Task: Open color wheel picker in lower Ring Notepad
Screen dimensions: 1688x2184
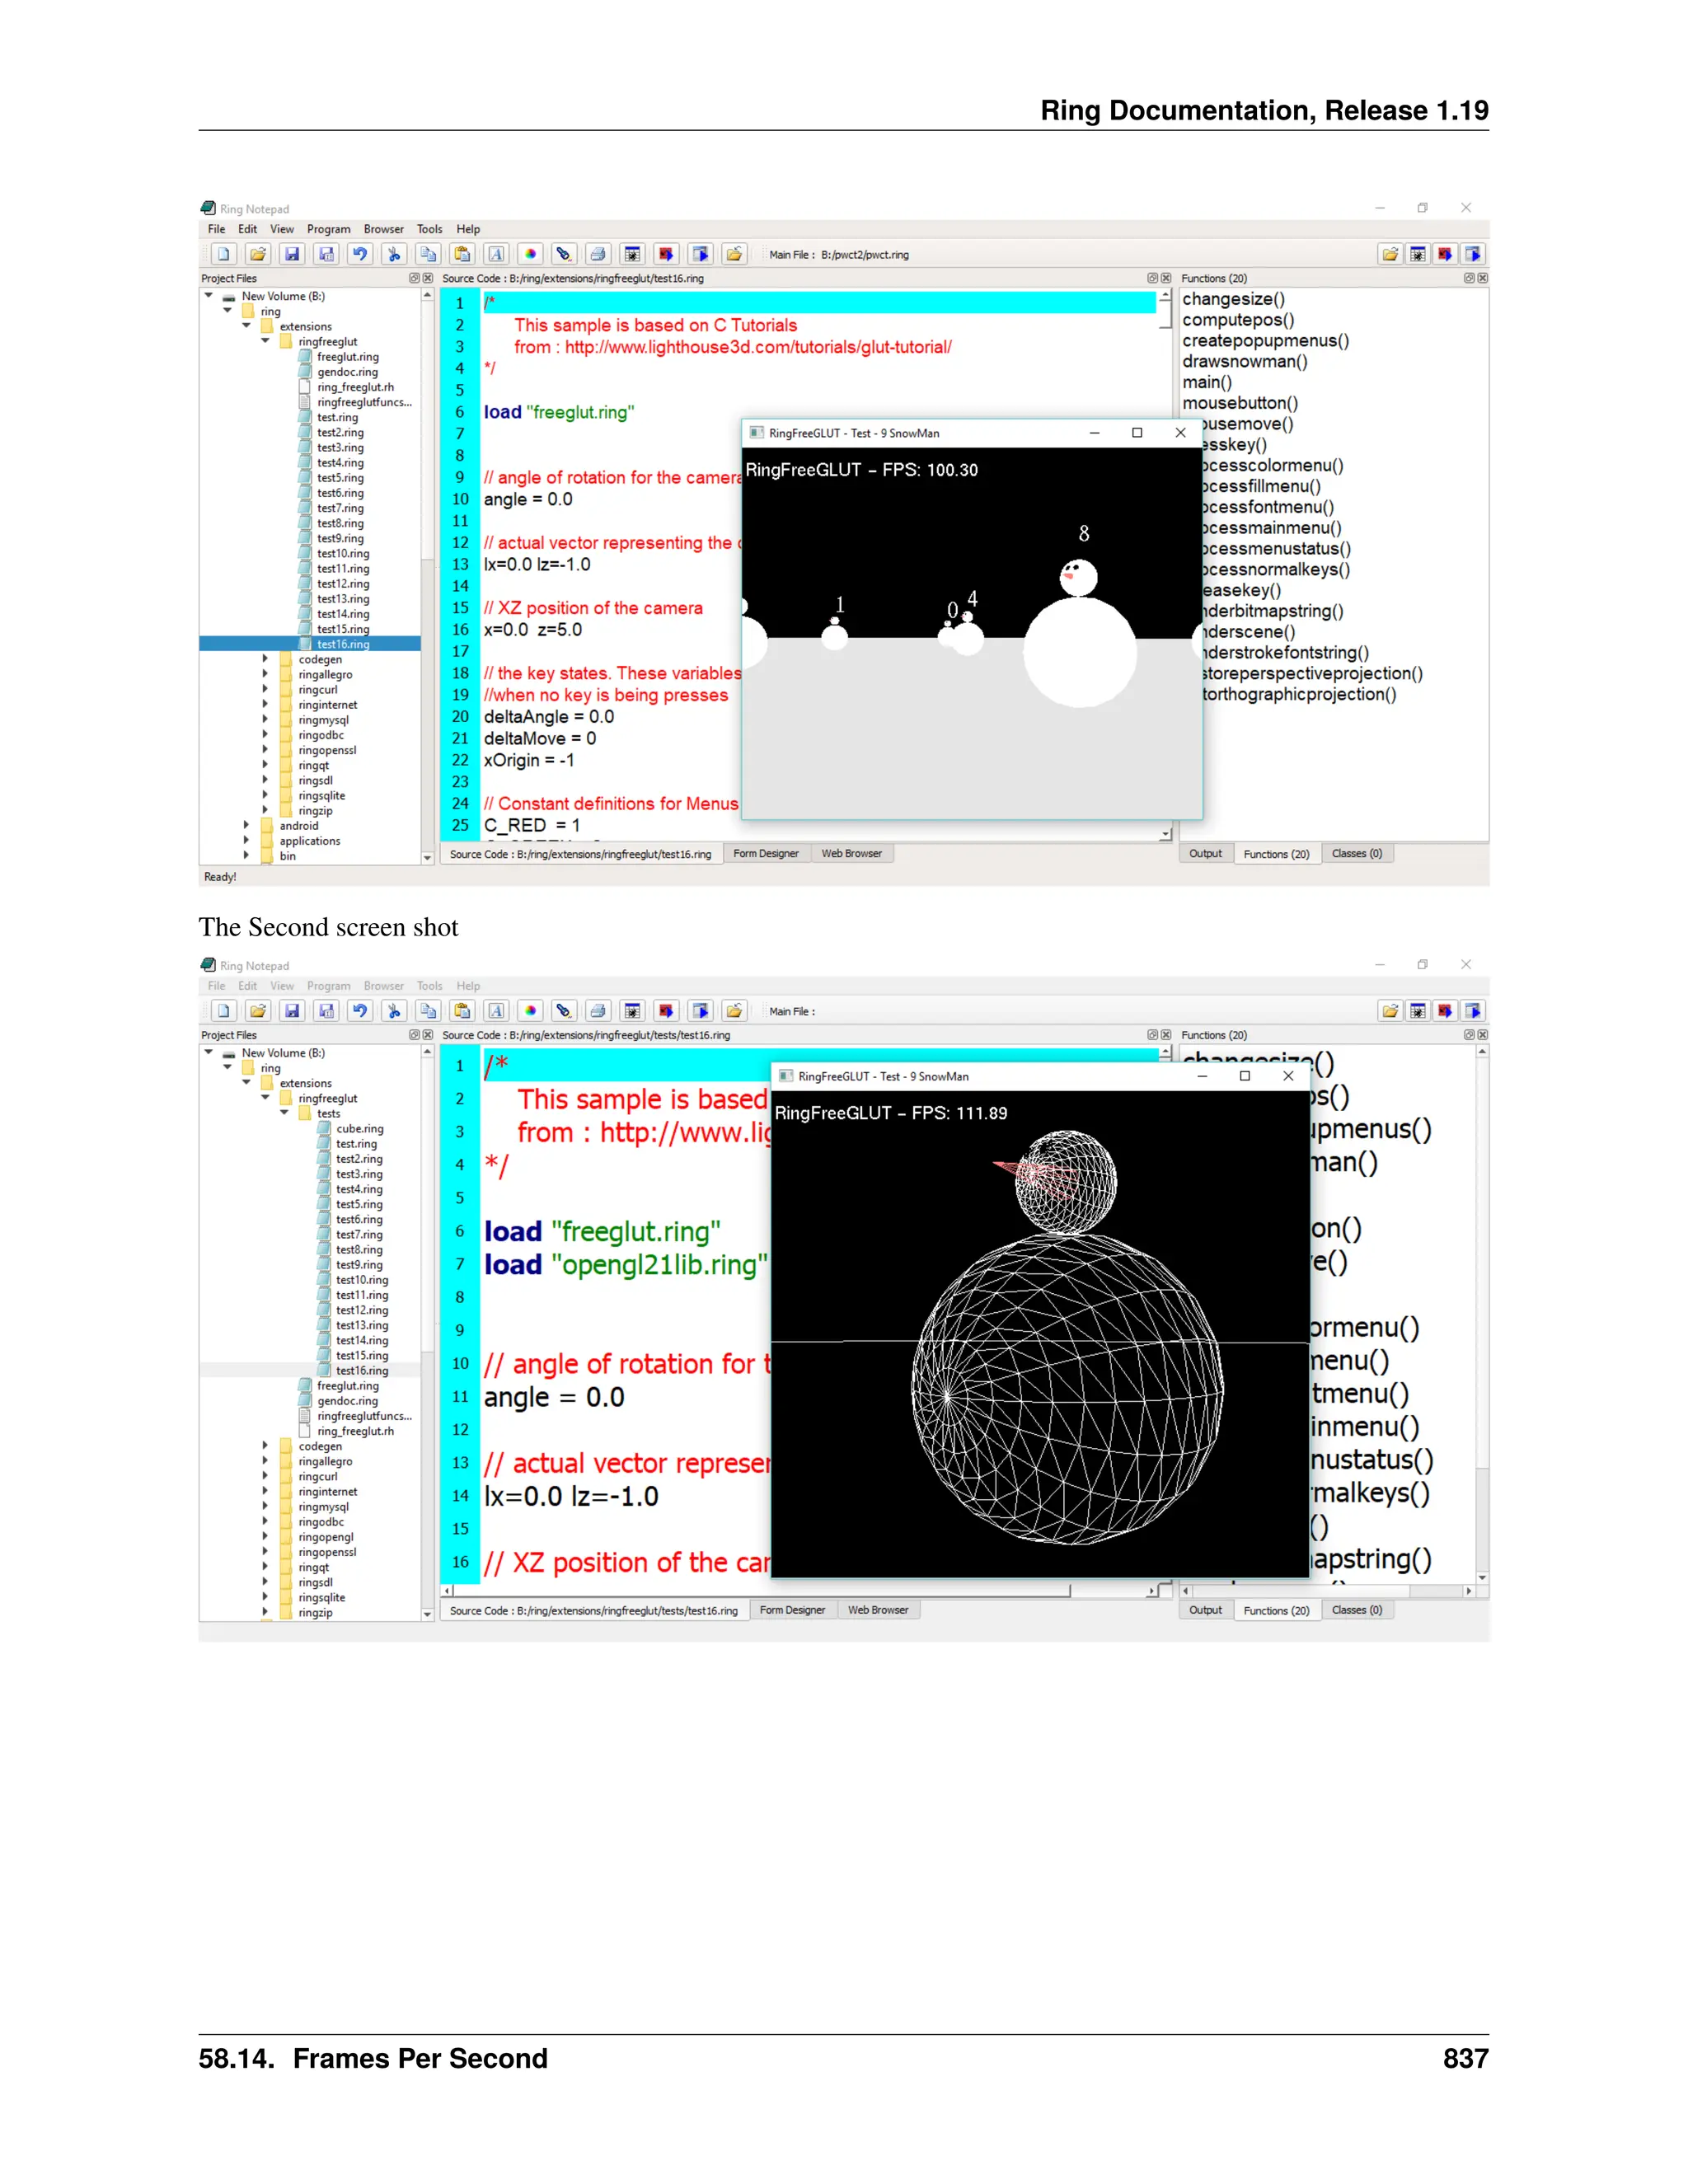Action: (530, 1011)
